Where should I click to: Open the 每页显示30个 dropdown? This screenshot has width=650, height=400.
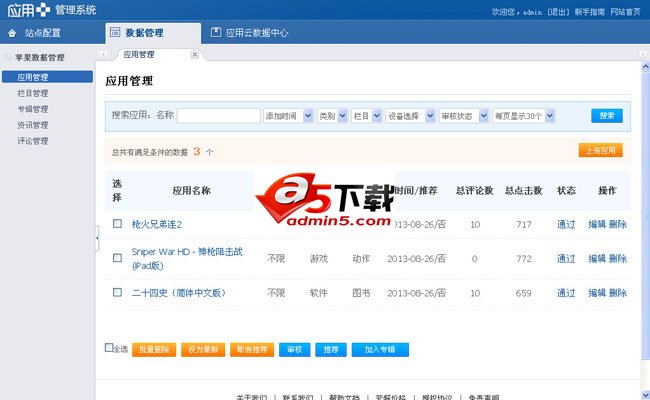[523, 116]
